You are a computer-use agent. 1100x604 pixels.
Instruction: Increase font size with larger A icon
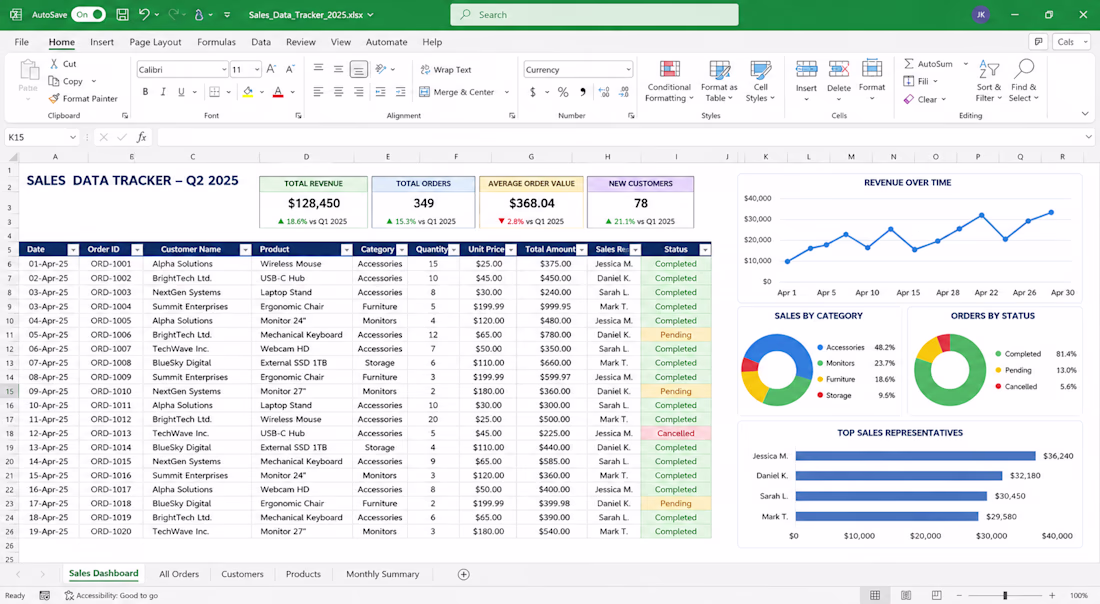click(x=271, y=69)
